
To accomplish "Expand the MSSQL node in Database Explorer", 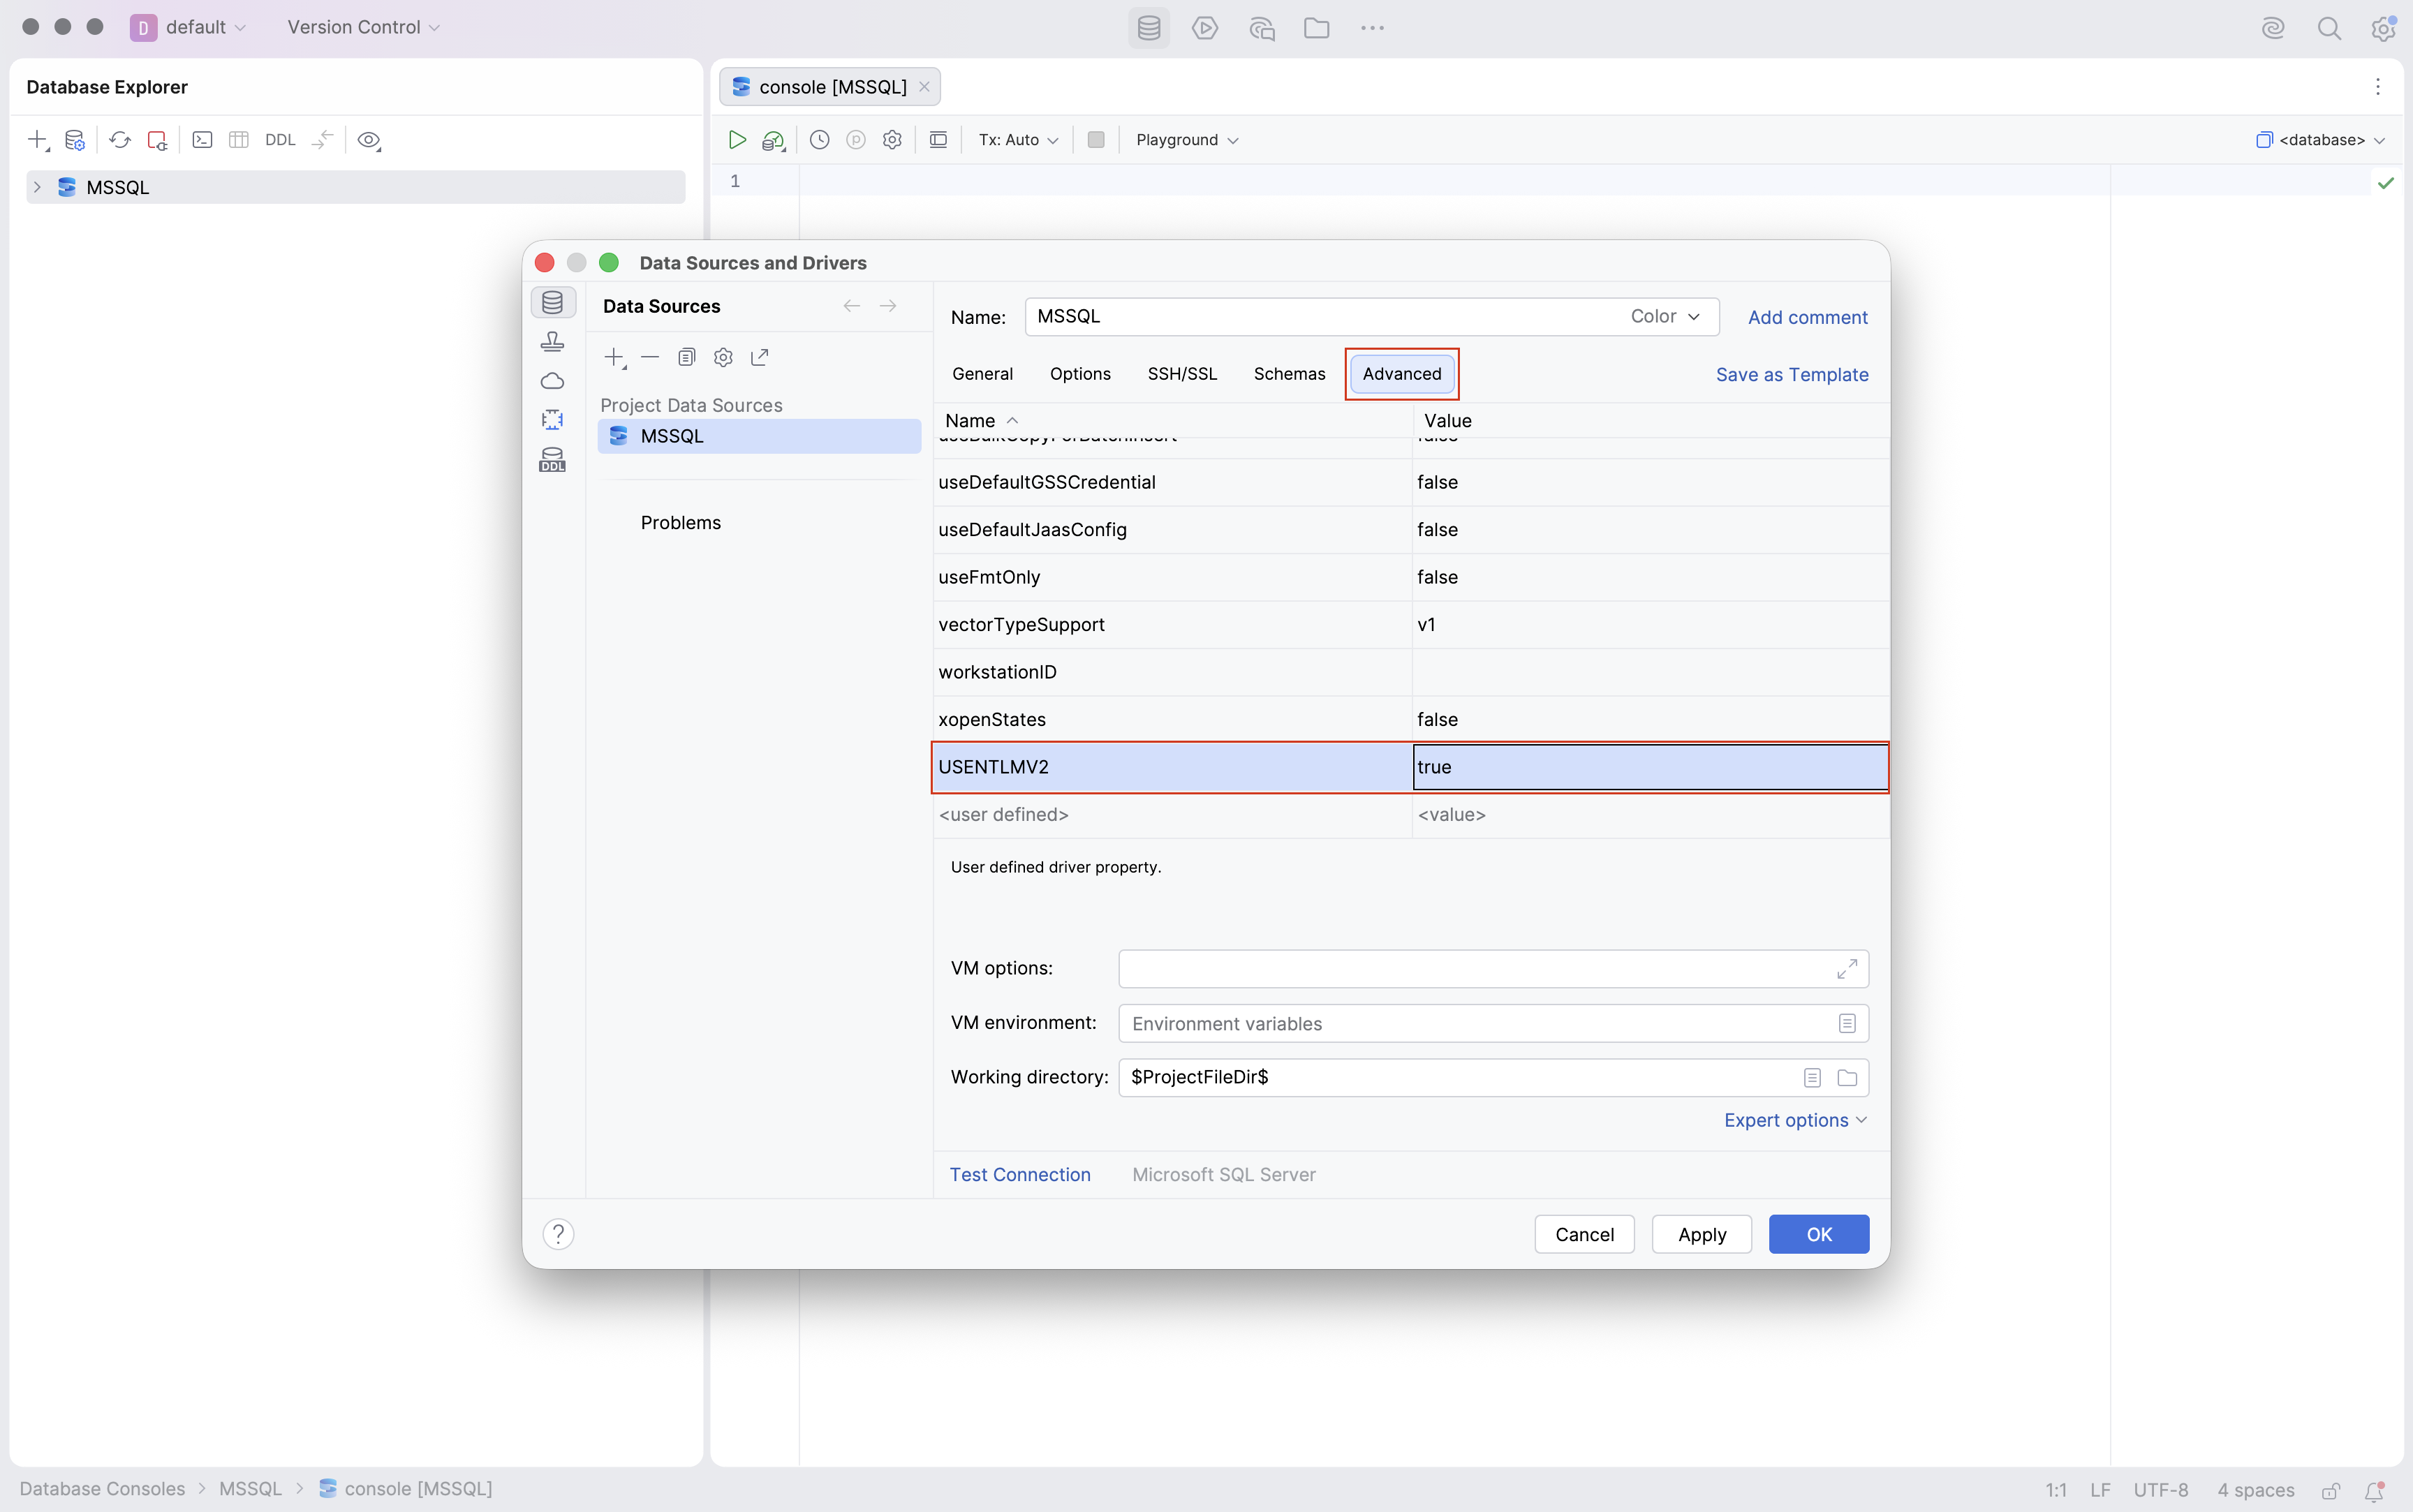I will click(37, 187).
